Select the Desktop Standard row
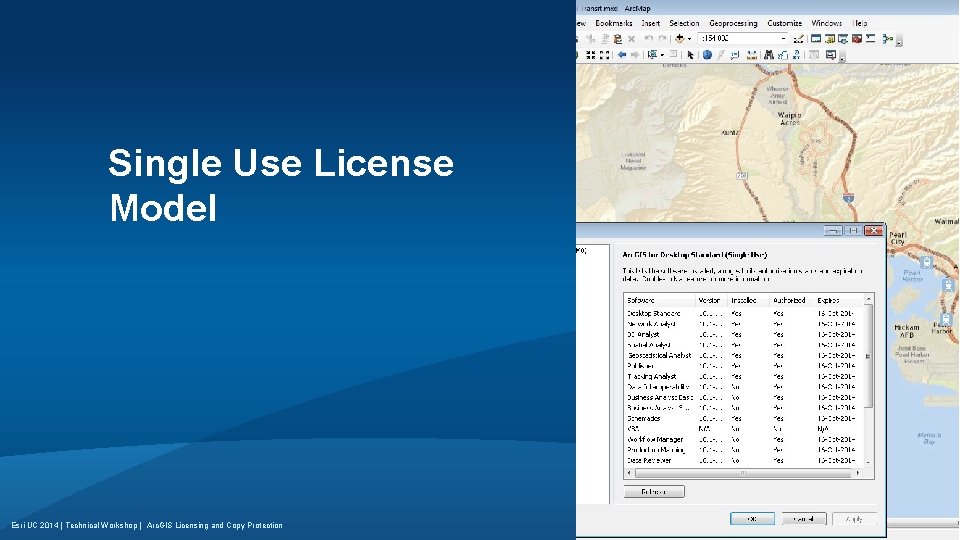Screen dimensions: 960x540 point(743,313)
